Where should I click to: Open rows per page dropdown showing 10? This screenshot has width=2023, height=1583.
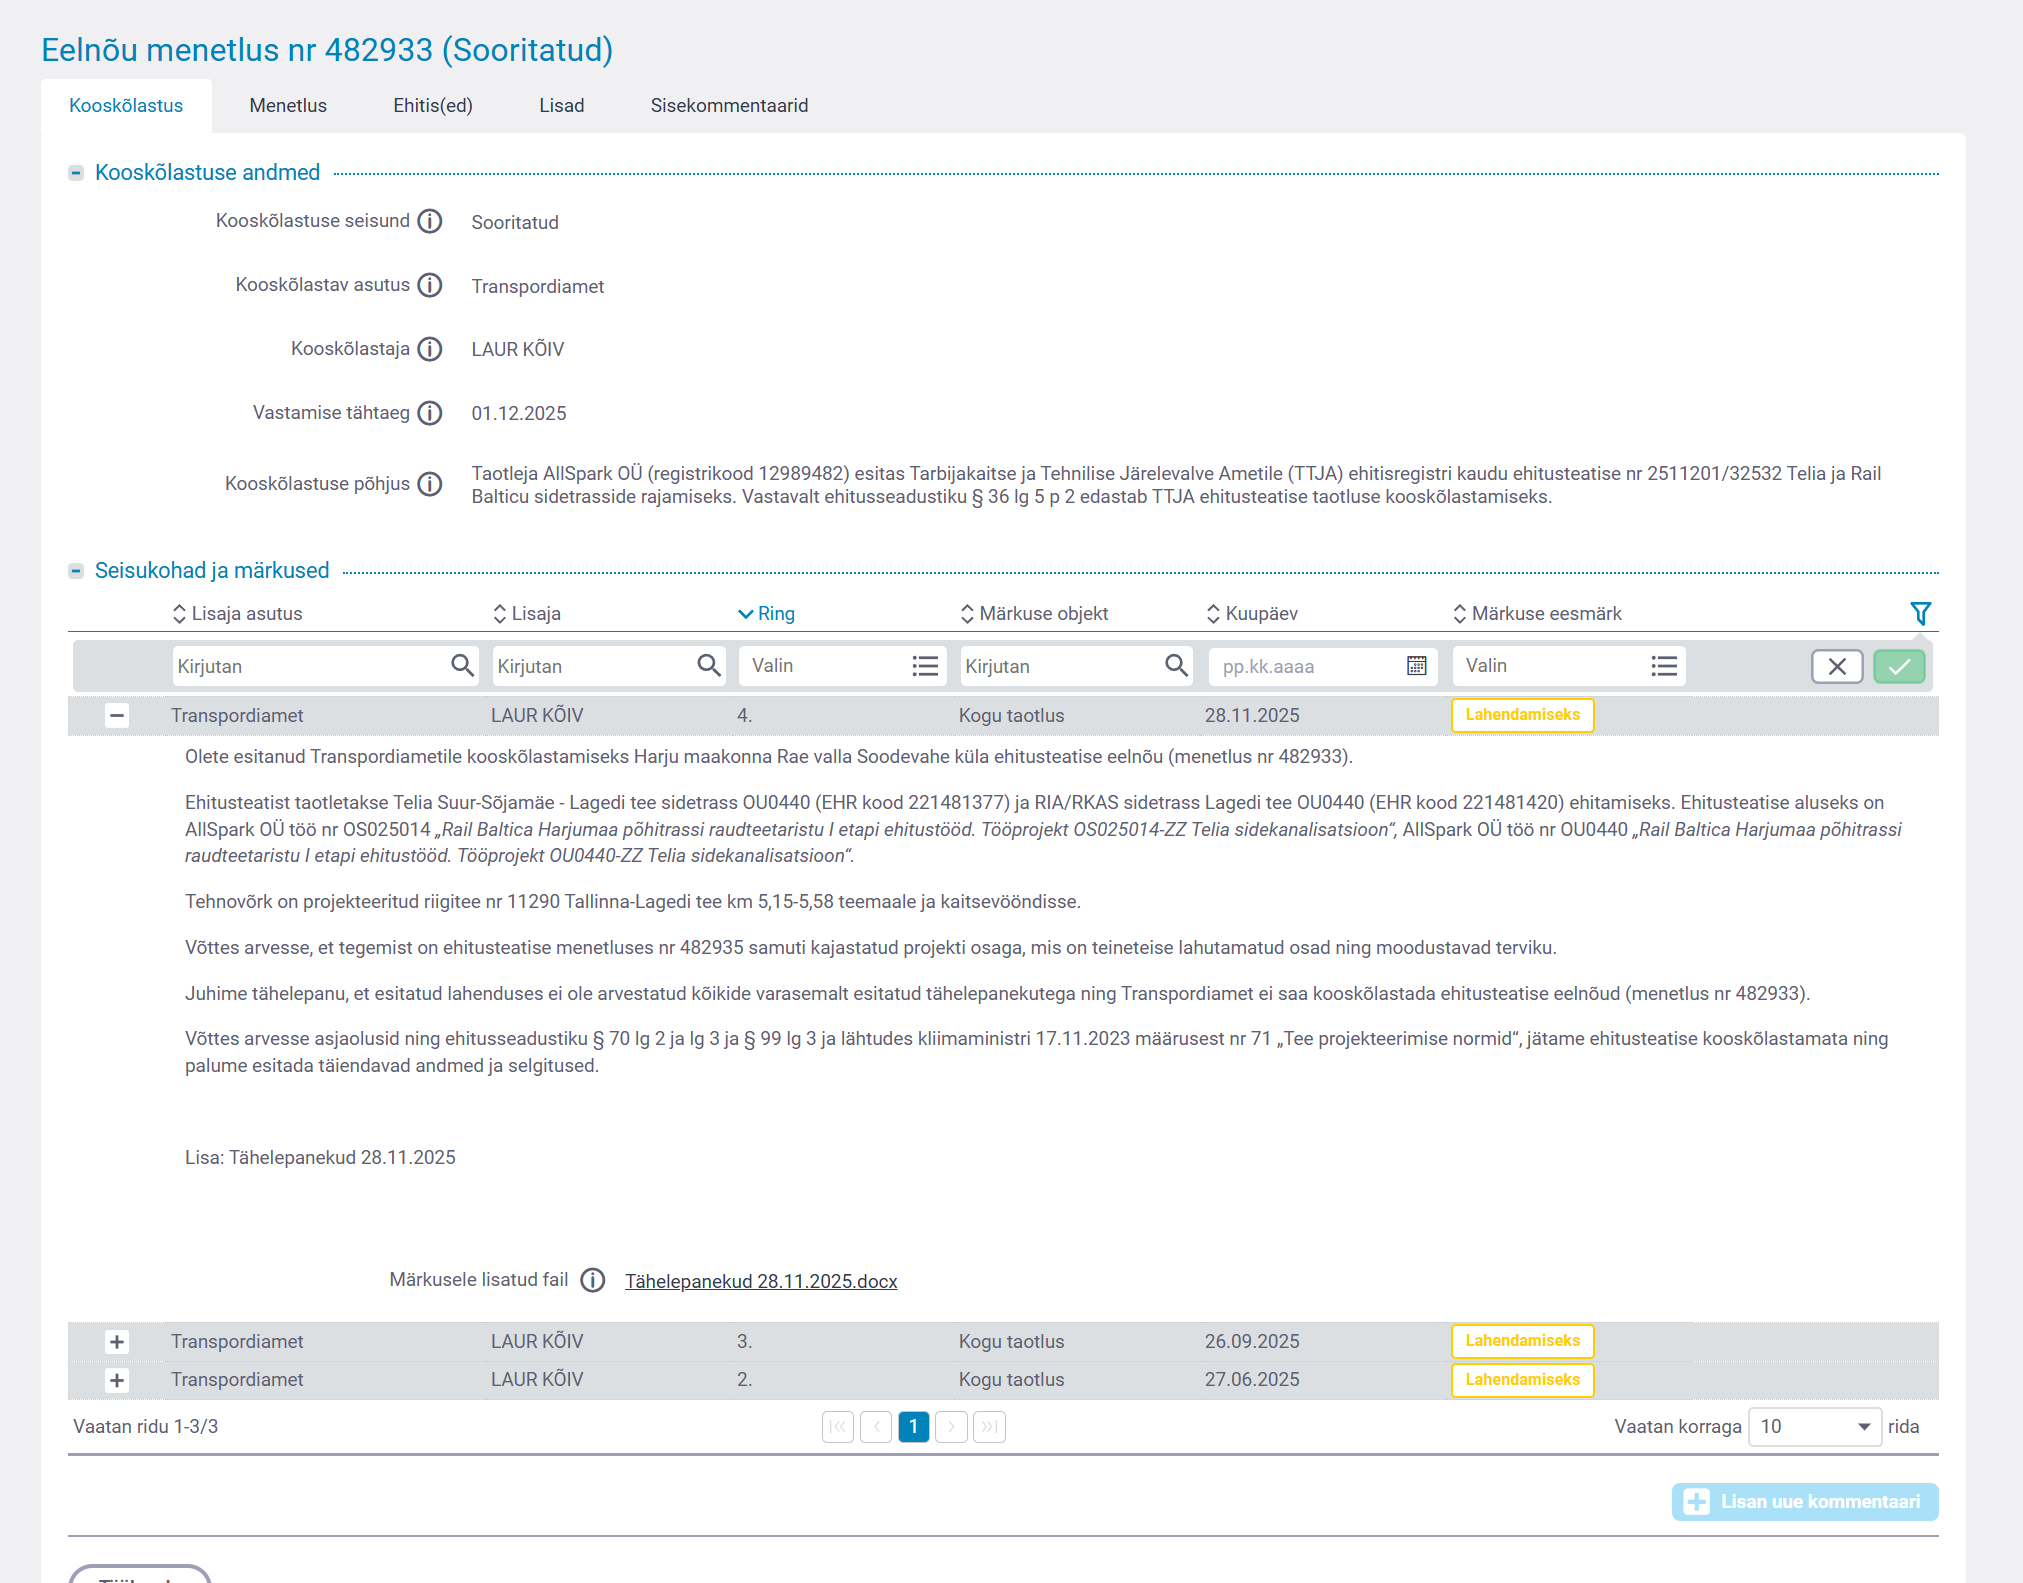tap(1814, 1426)
